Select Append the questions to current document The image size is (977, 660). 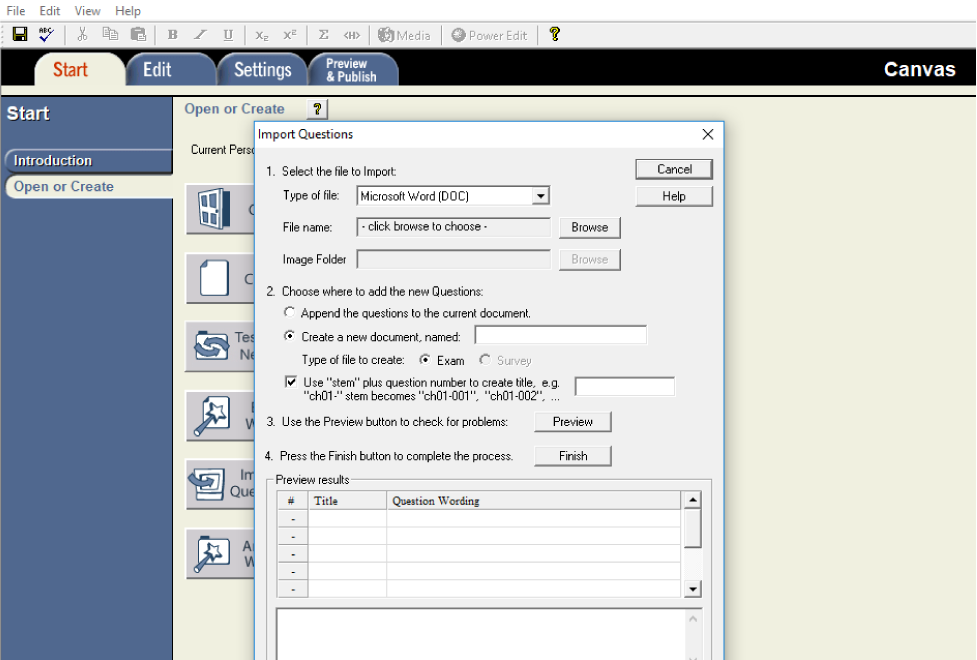[289, 312]
